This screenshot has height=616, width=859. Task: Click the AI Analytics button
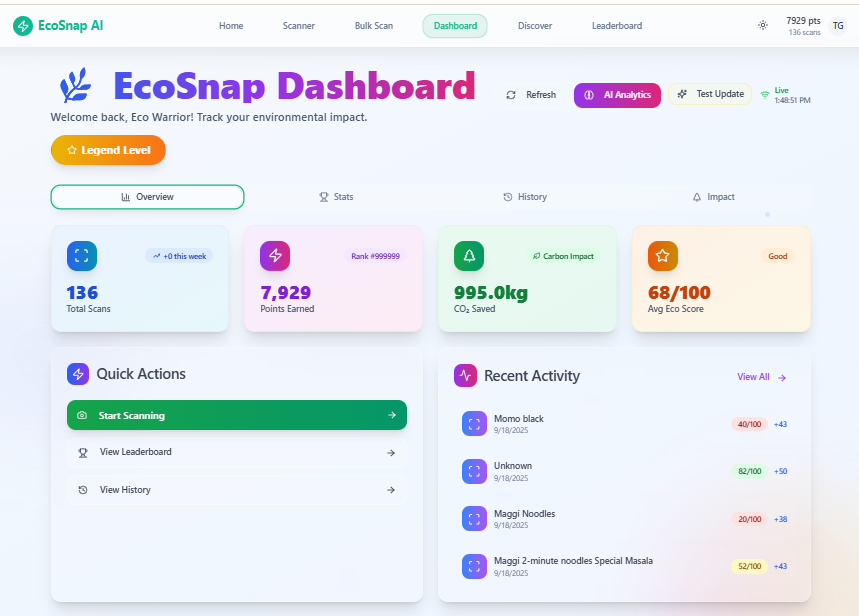[617, 95]
